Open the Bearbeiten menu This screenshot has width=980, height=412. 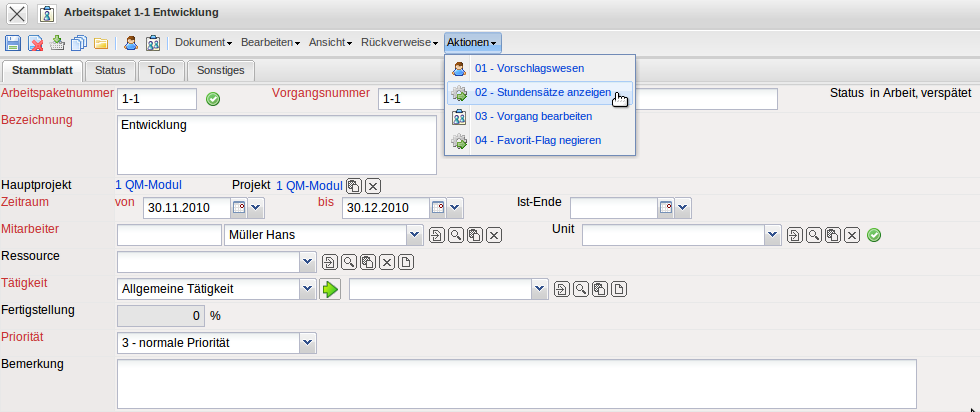click(x=270, y=43)
